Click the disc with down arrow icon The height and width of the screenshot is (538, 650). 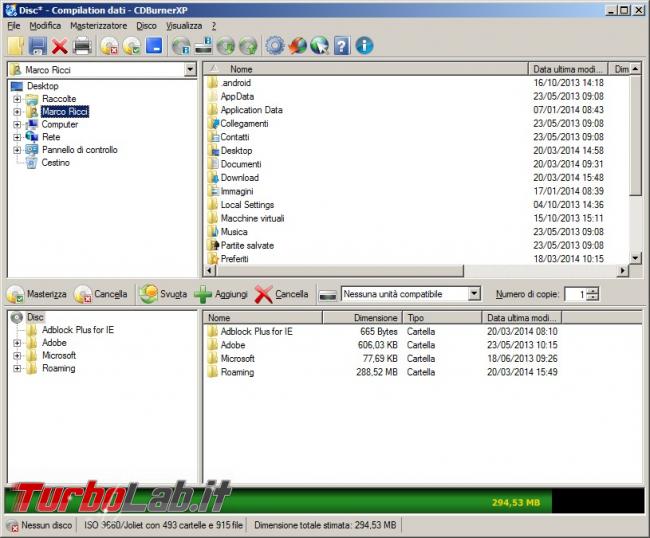coord(226,46)
